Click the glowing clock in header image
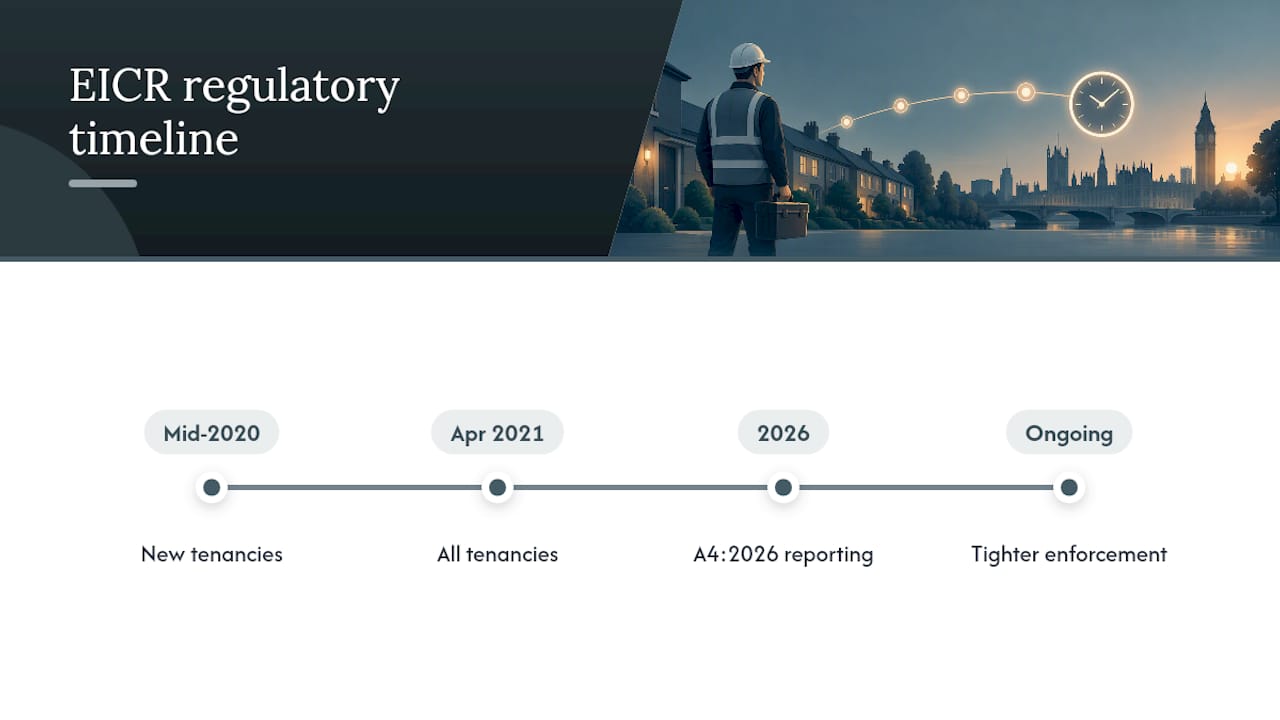Viewport: 1280px width, 720px height. [x=1101, y=104]
